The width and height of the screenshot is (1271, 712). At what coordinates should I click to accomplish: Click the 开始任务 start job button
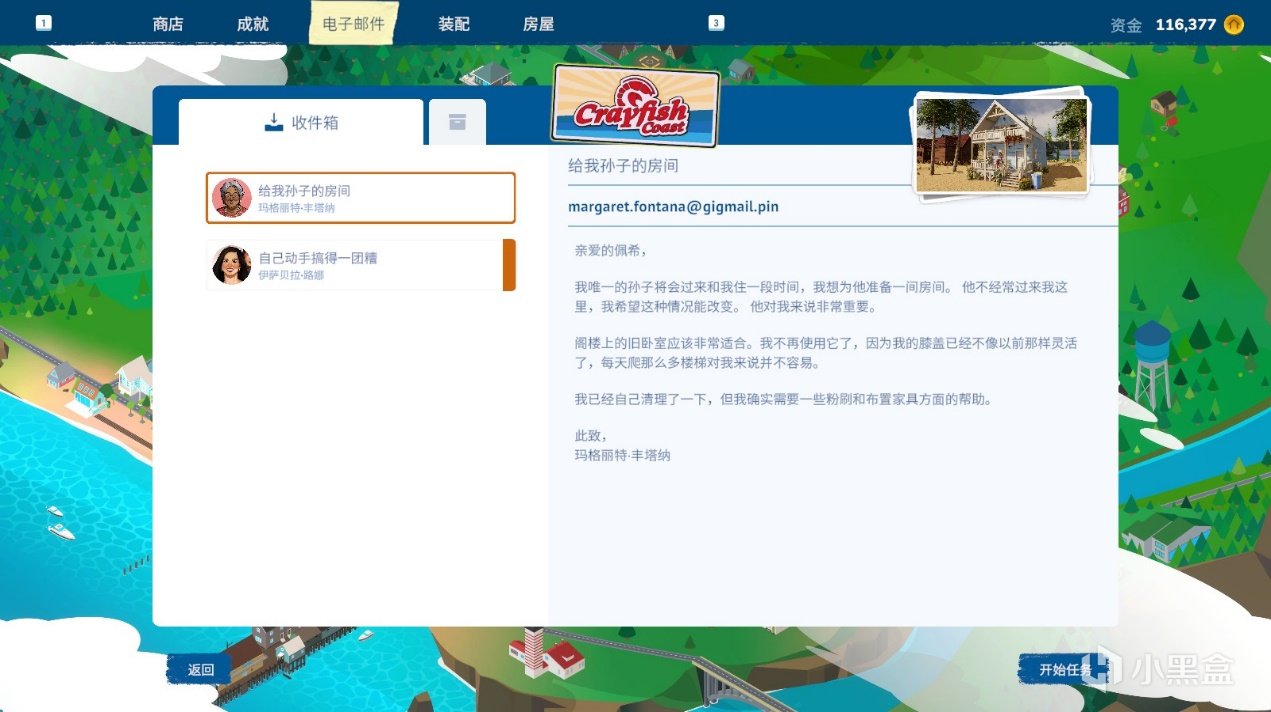pyautogui.click(x=1065, y=670)
